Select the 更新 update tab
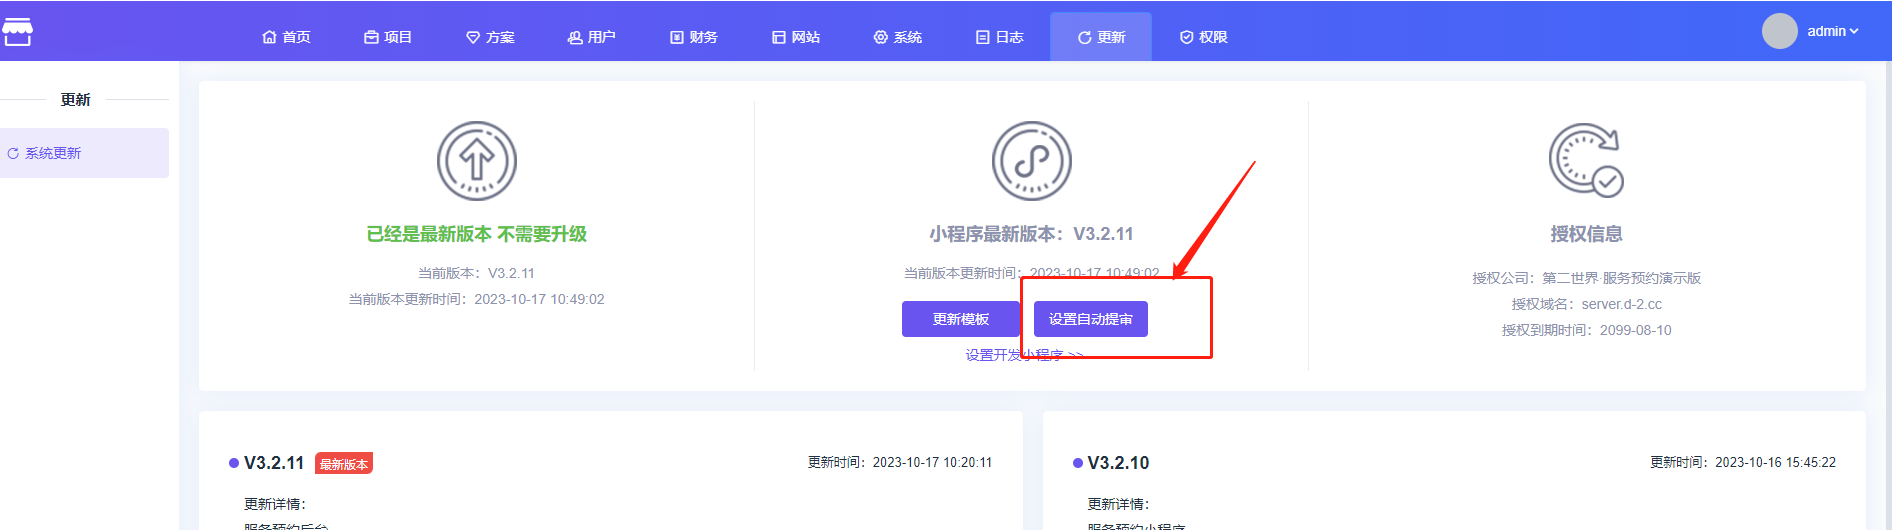The image size is (1892, 530). (x=1101, y=37)
